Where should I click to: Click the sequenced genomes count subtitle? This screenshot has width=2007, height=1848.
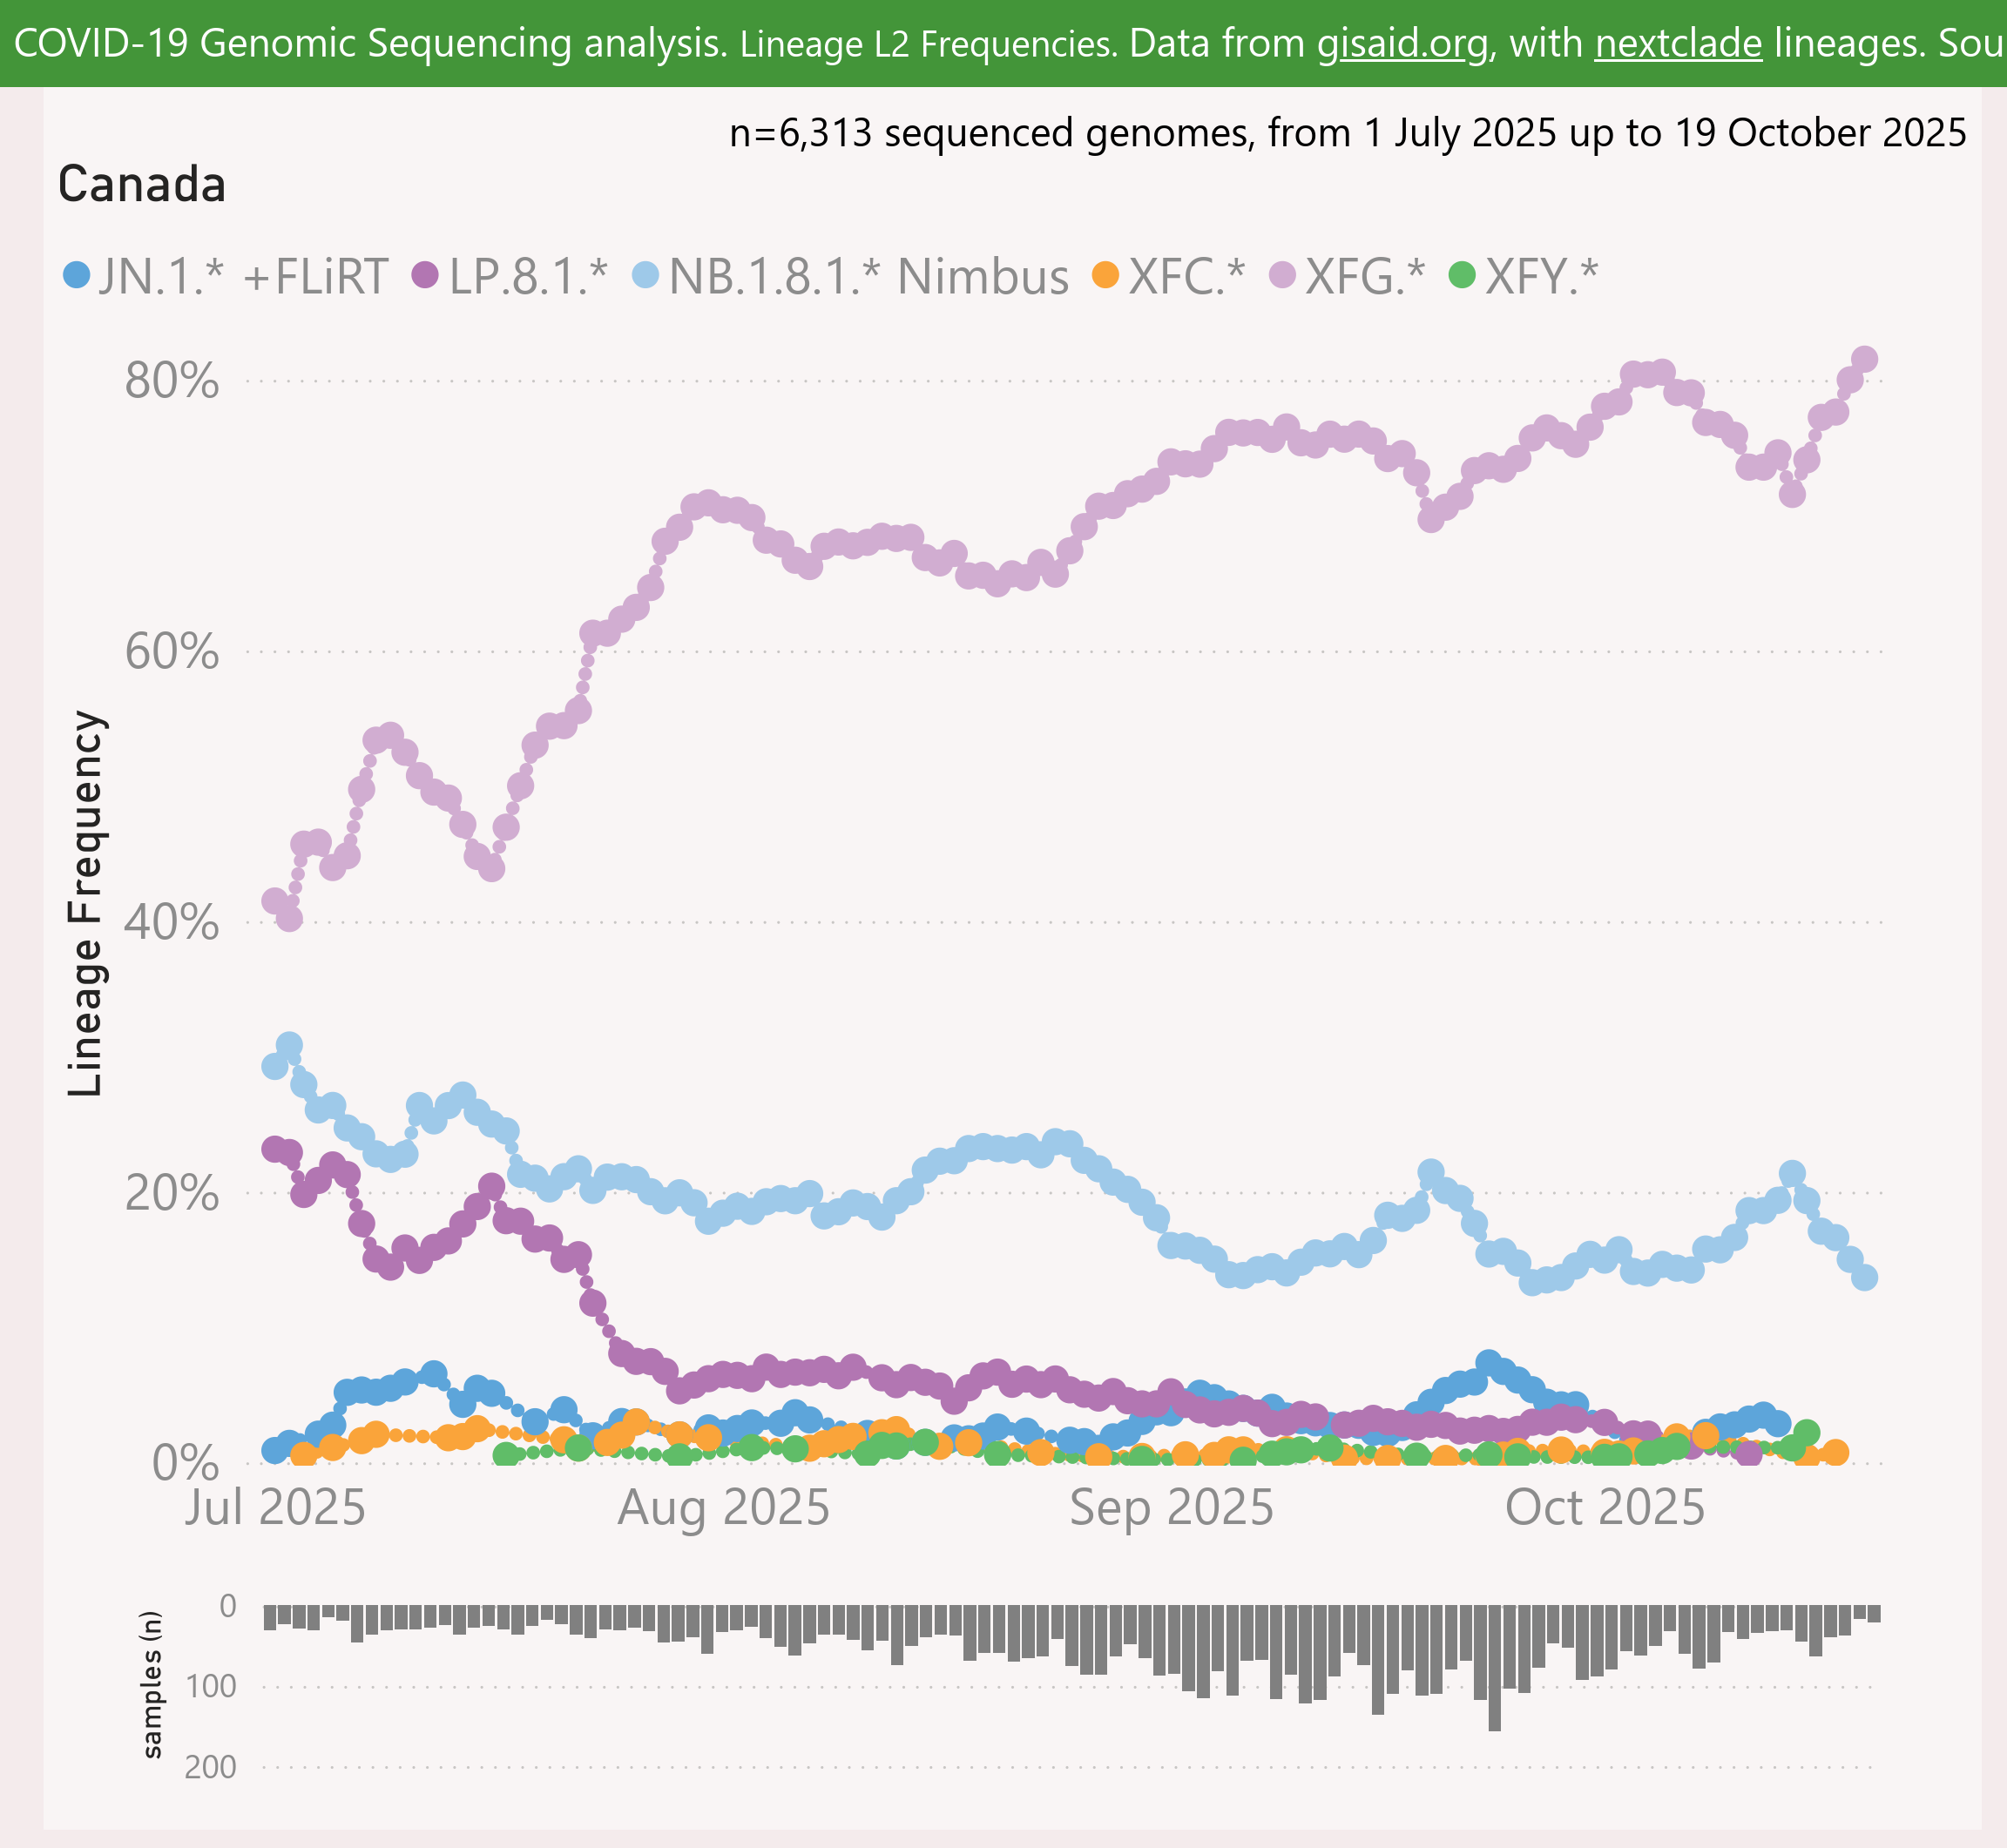[x=1347, y=133]
